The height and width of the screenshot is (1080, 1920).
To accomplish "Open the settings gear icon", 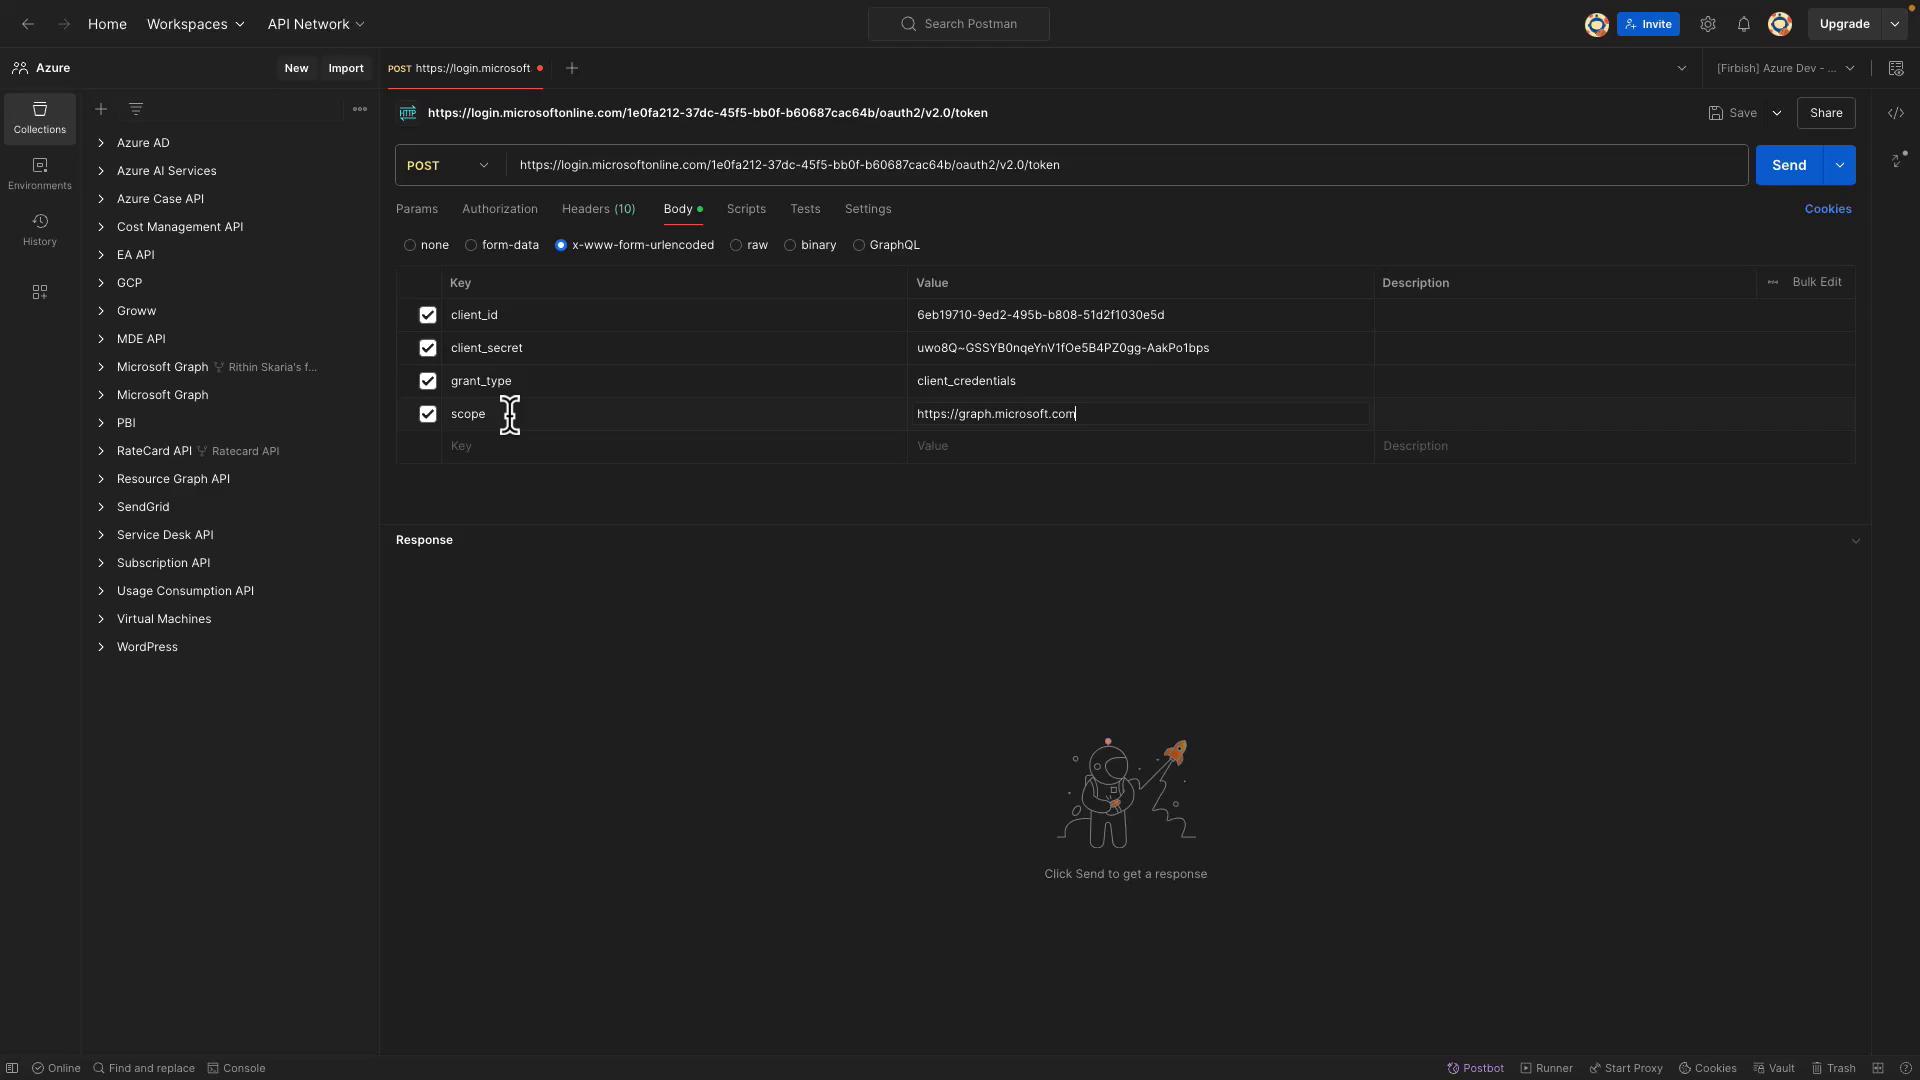I will (x=1707, y=24).
